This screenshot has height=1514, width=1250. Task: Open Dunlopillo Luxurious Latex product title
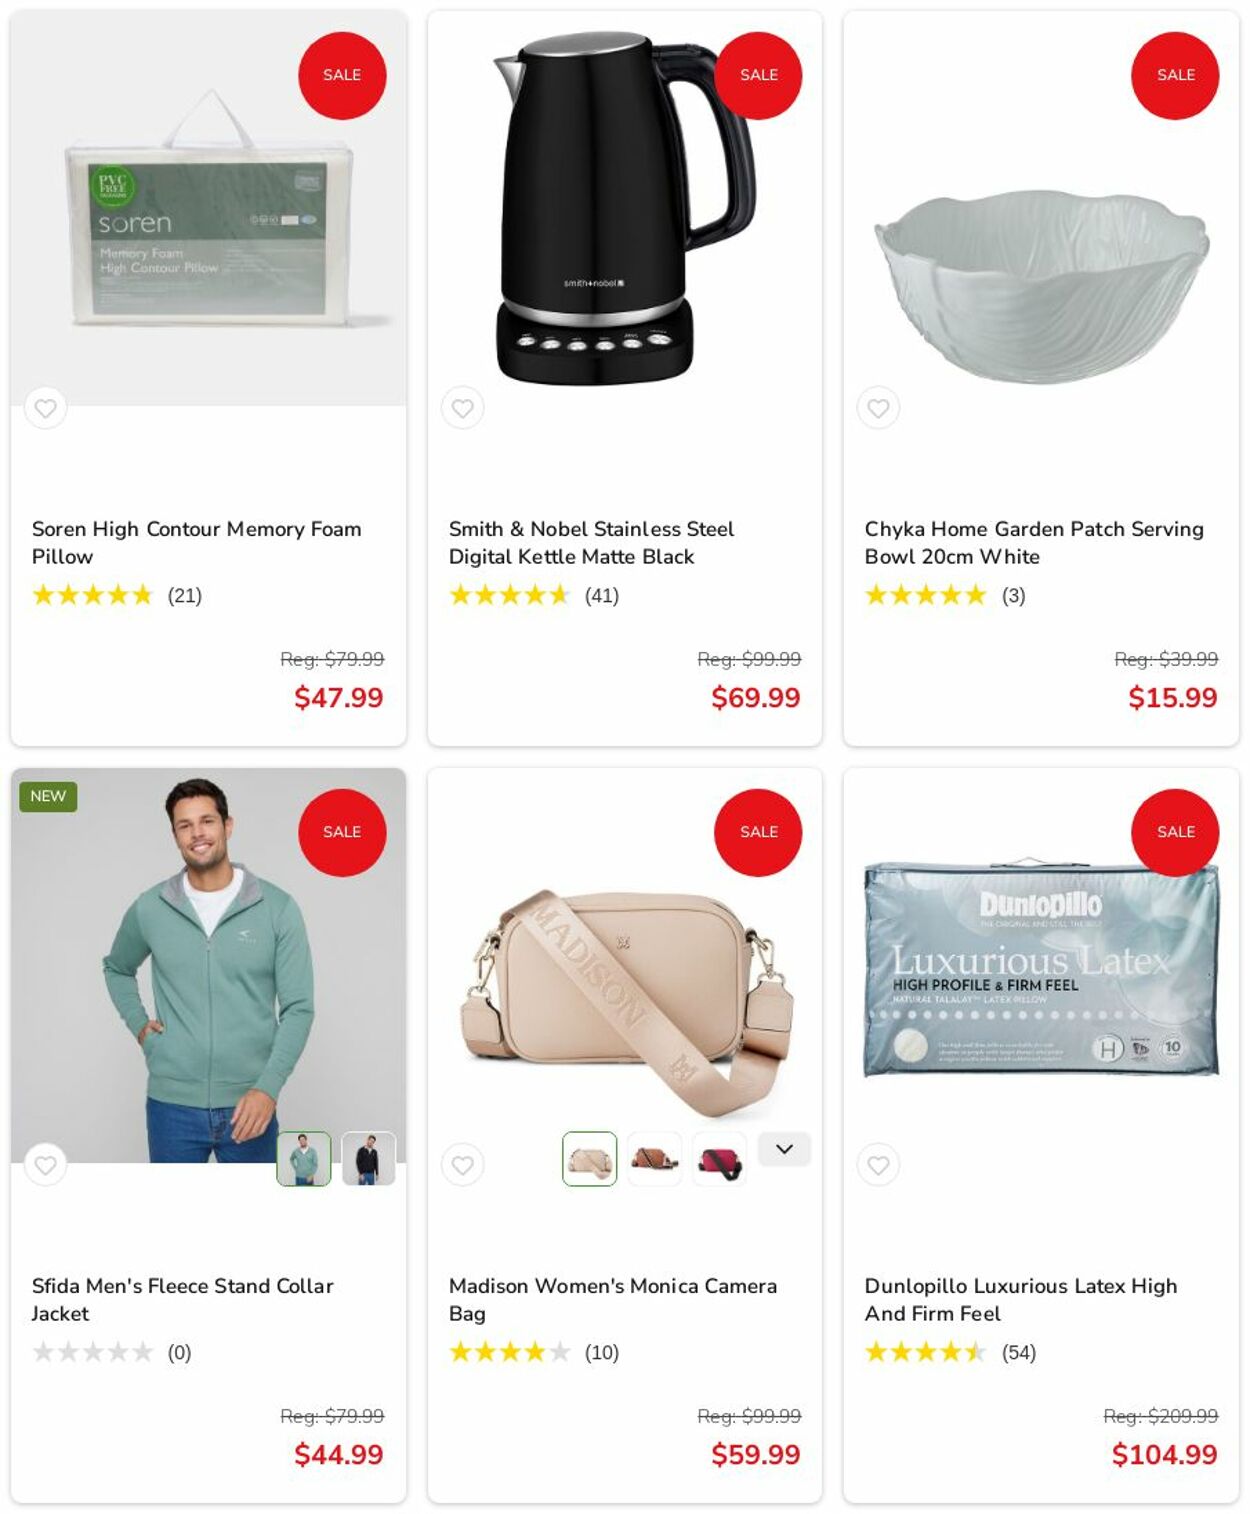point(1020,1300)
